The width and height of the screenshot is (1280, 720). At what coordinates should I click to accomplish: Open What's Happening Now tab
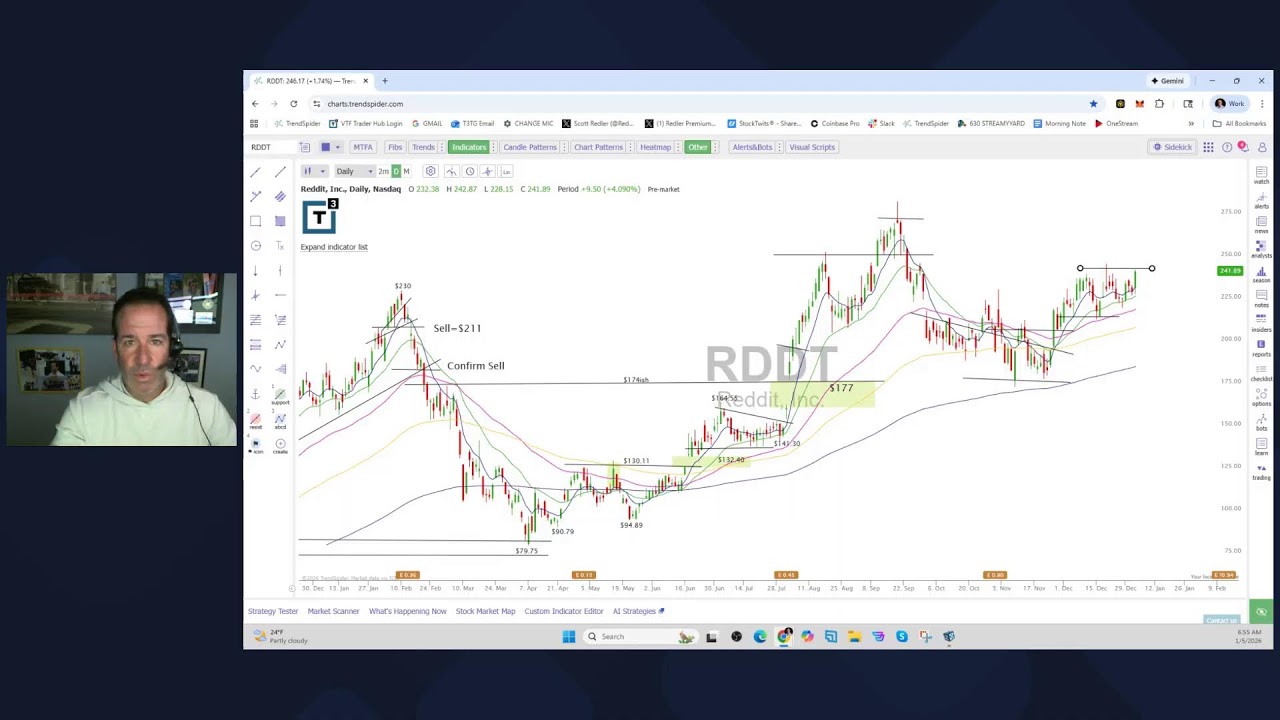pyautogui.click(x=408, y=611)
